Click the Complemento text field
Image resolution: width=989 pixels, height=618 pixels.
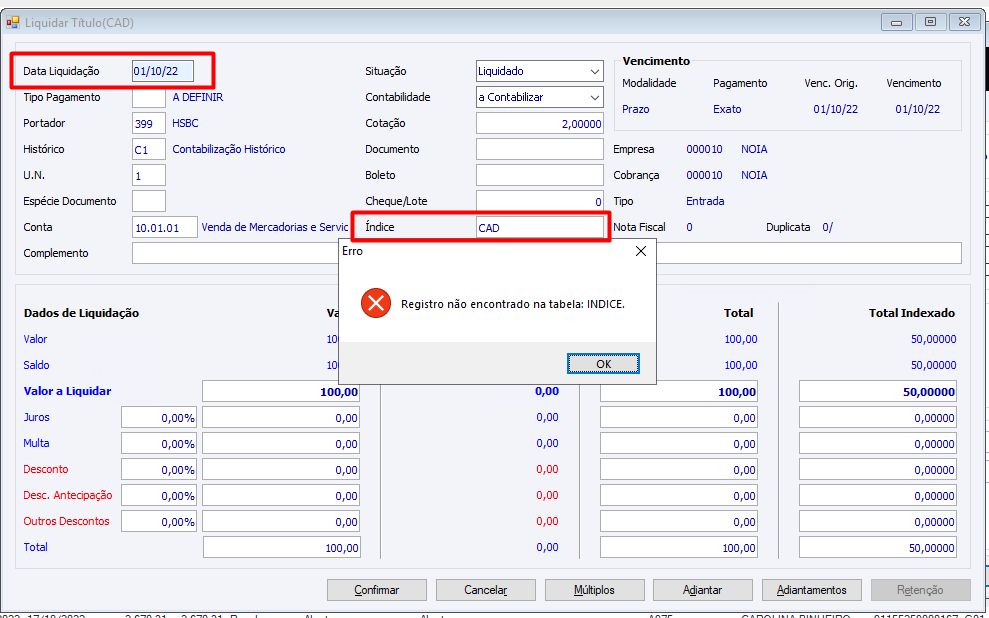click(547, 253)
